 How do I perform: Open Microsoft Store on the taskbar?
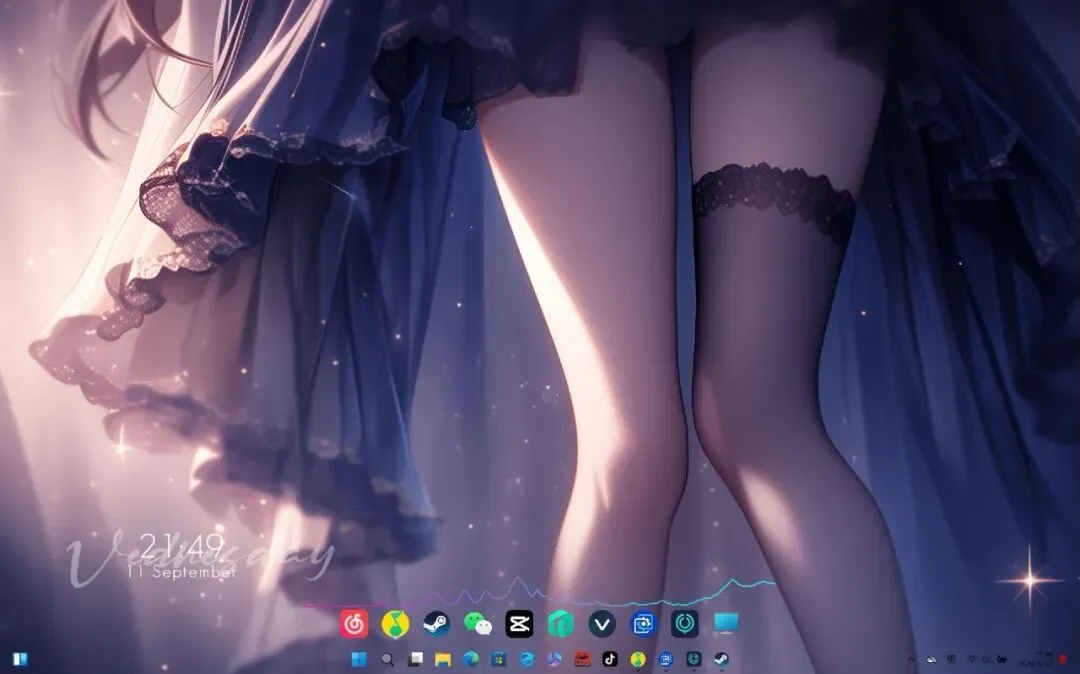pyautogui.click(x=499, y=660)
